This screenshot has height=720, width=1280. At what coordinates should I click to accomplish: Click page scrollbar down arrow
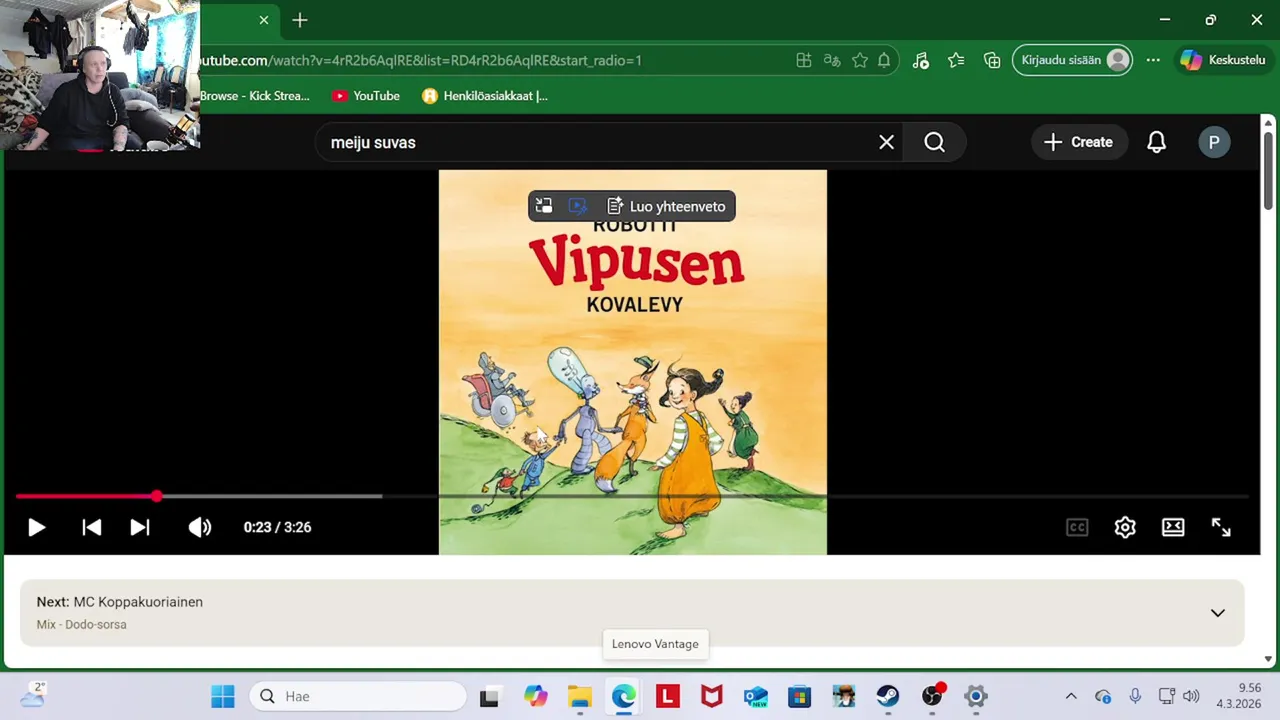(1268, 659)
